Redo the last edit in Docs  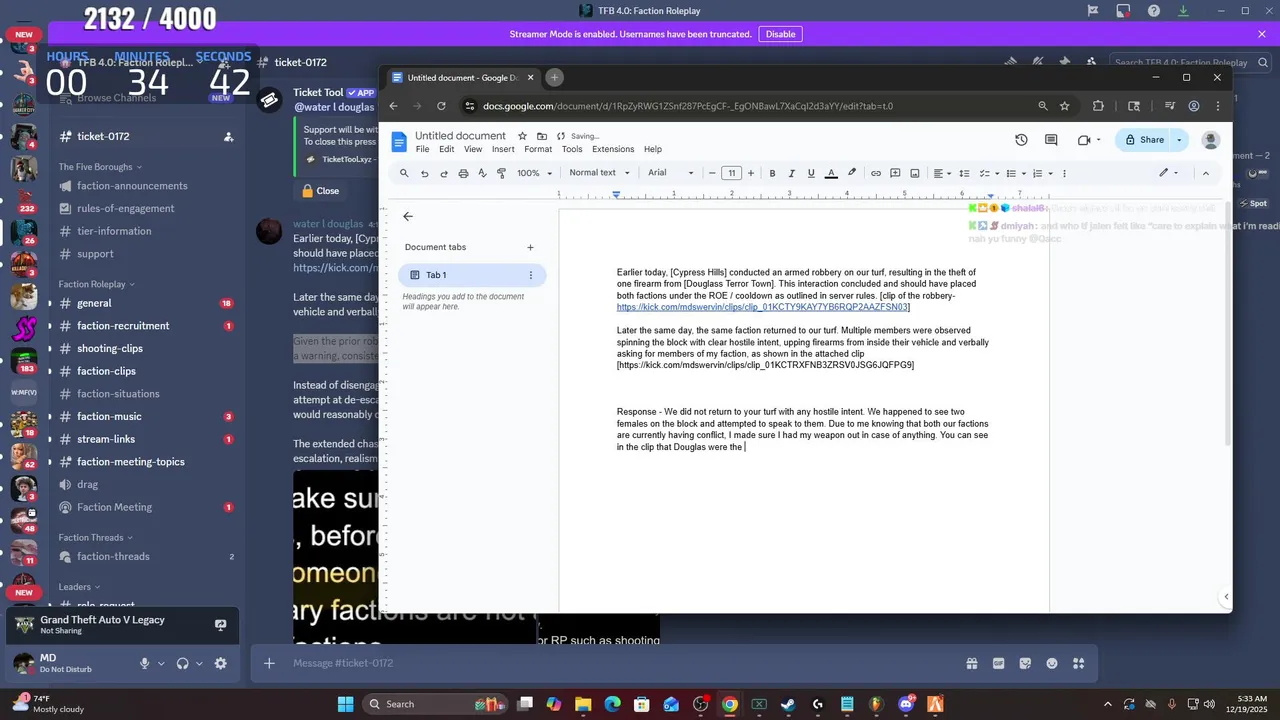[444, 173]
